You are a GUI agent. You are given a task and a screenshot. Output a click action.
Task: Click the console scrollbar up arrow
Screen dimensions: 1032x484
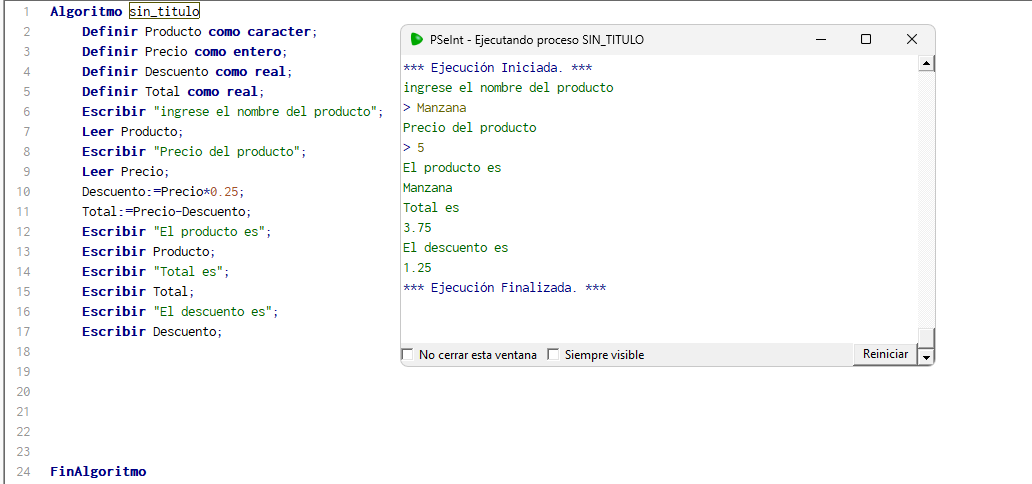pyautogui.click(x=926, y=64)
